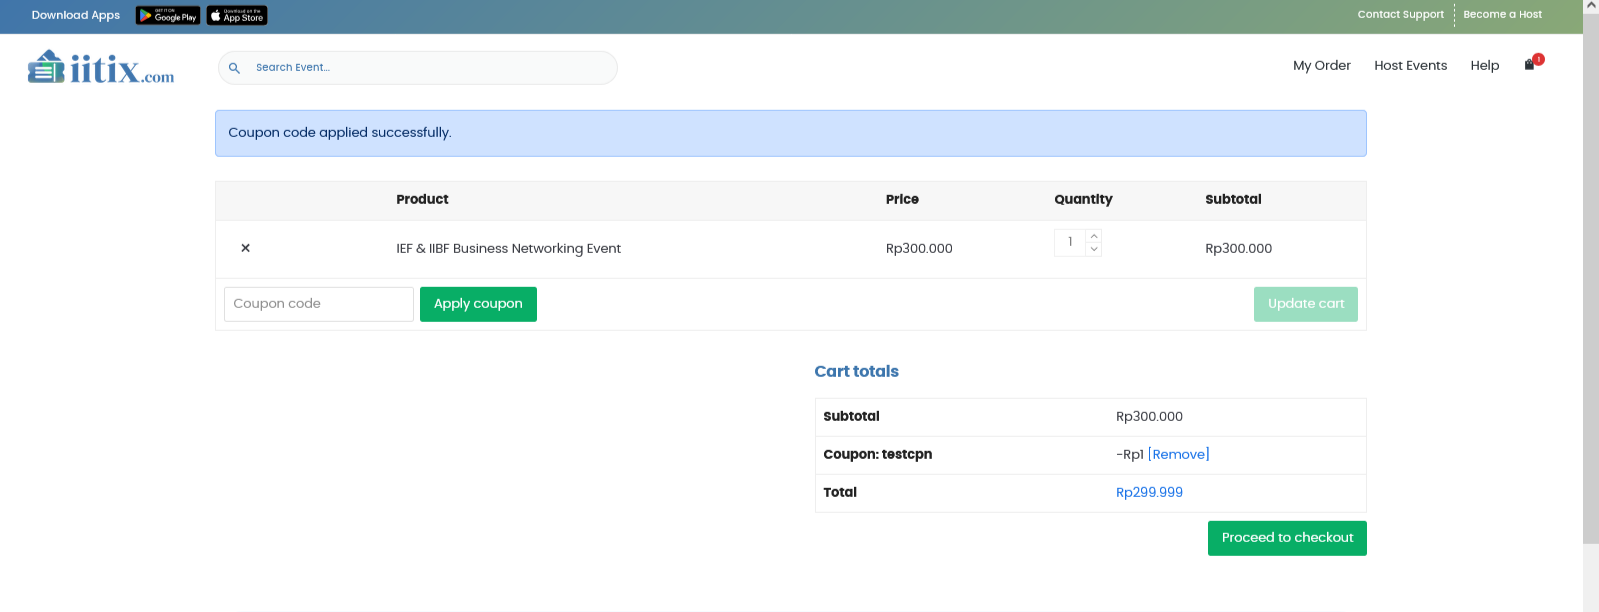Viewport: 1599px width, 612px height.
Task: Go to Host Events page
Action: click(1410, 66)
